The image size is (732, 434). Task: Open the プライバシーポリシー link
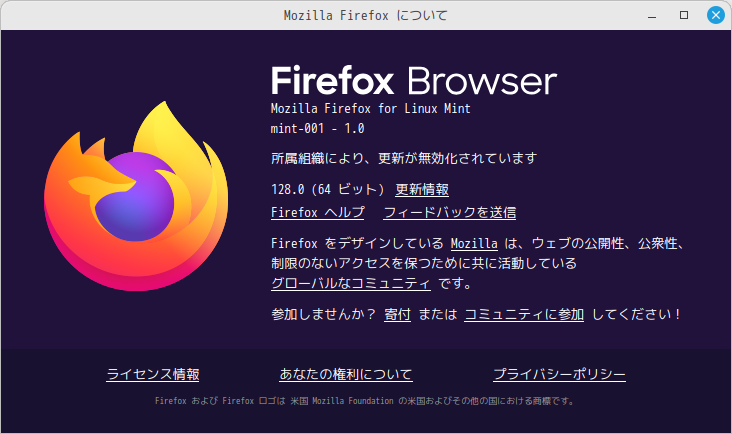pyautogui.click(x=559, y=374)
